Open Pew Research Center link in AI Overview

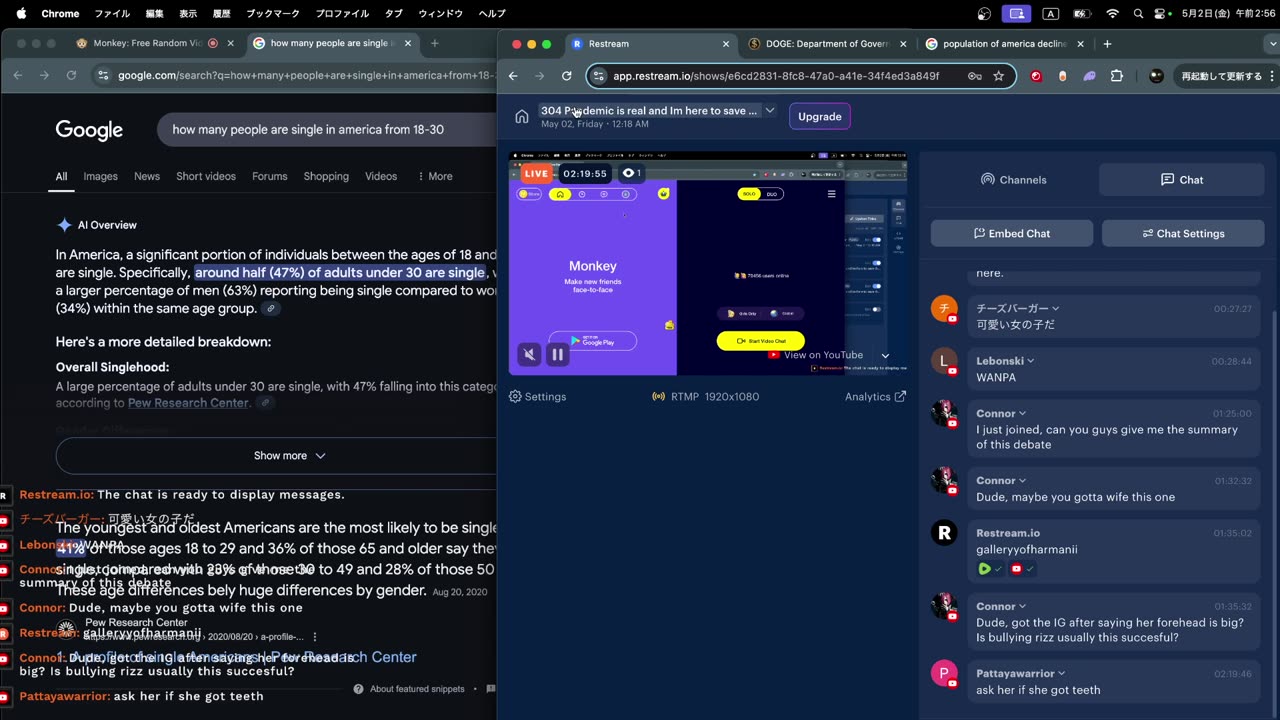188,403
